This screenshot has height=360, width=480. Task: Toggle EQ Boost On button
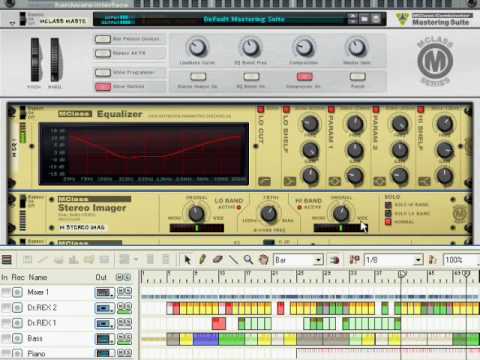251,77
